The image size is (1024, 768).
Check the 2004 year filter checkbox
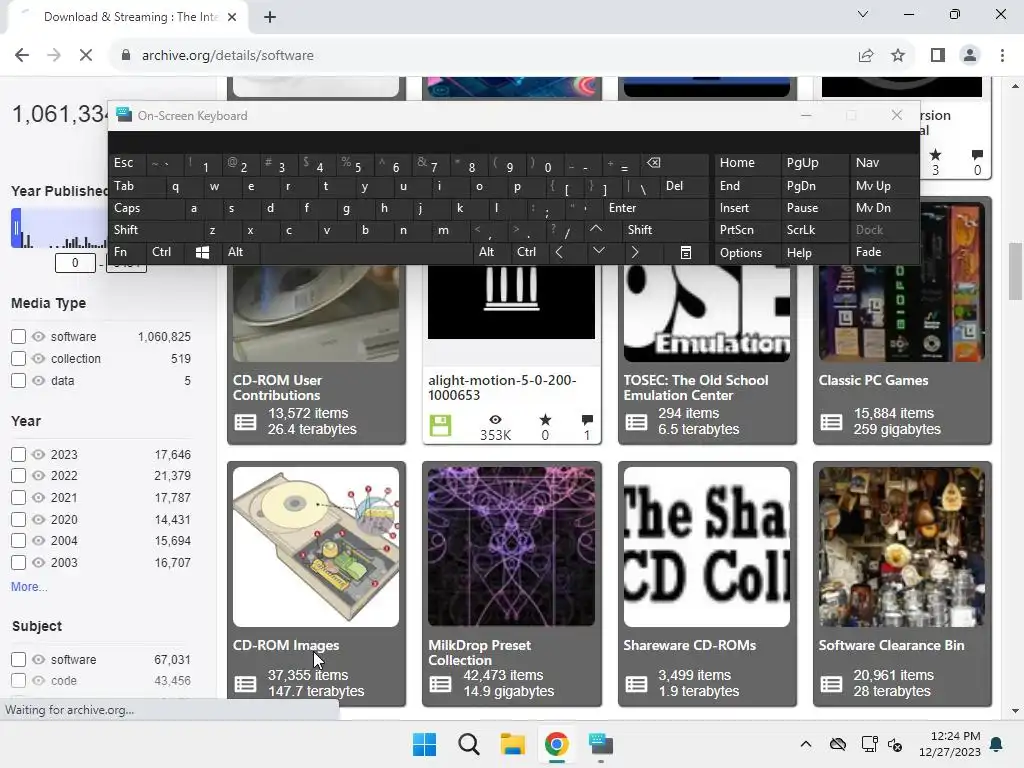tap(18, 541)
